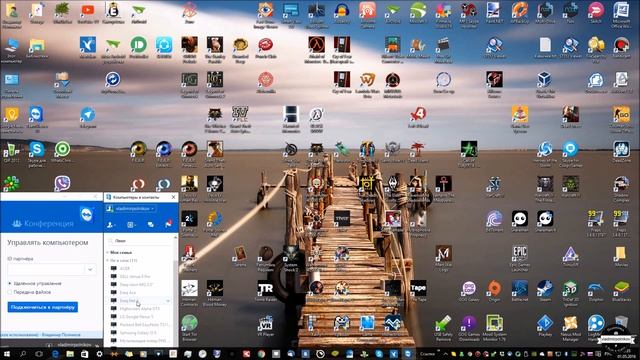This screenshot has height=360, width=640.
Task: Show hidden system tray icons chevron
Action: click(x=445, y=354)
